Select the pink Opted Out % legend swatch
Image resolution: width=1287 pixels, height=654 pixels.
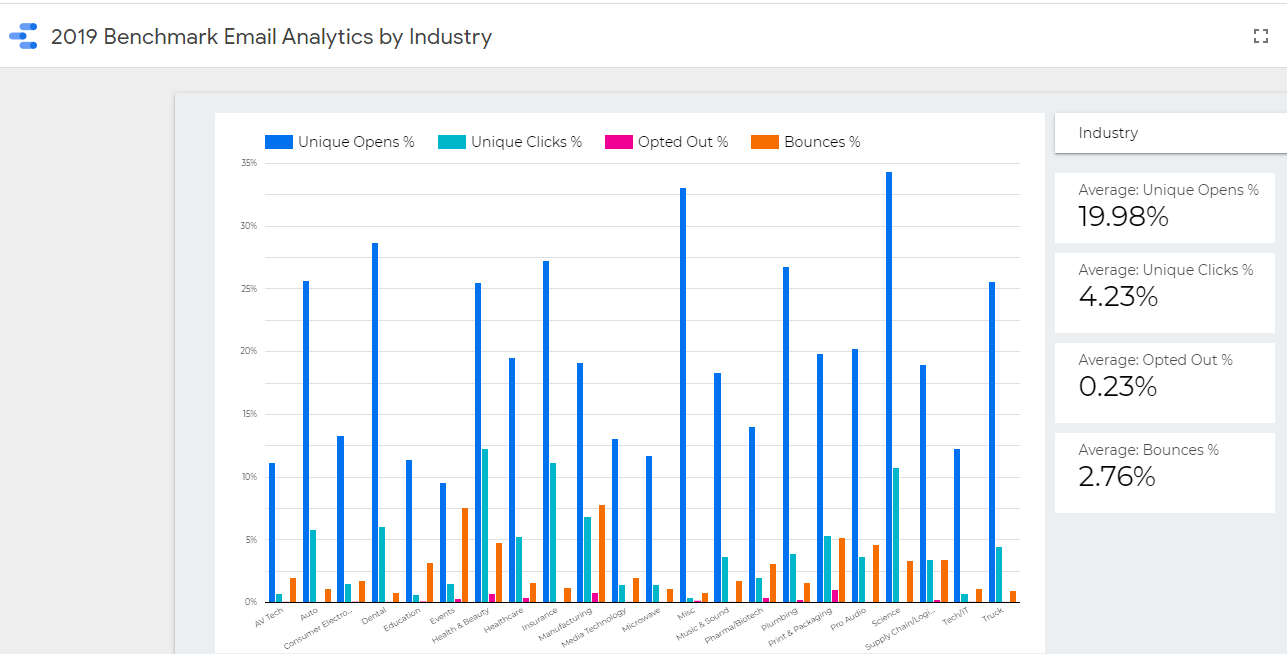tap(619, 142)
